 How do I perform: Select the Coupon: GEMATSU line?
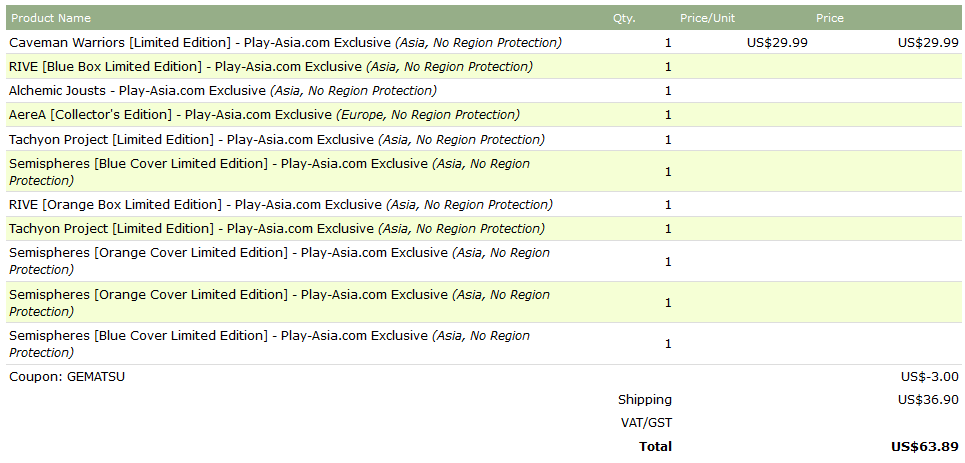click(67, 376)
